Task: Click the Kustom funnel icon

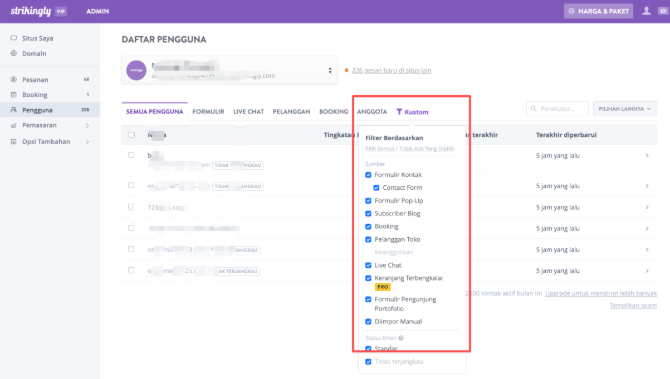Action: [399, 112]
